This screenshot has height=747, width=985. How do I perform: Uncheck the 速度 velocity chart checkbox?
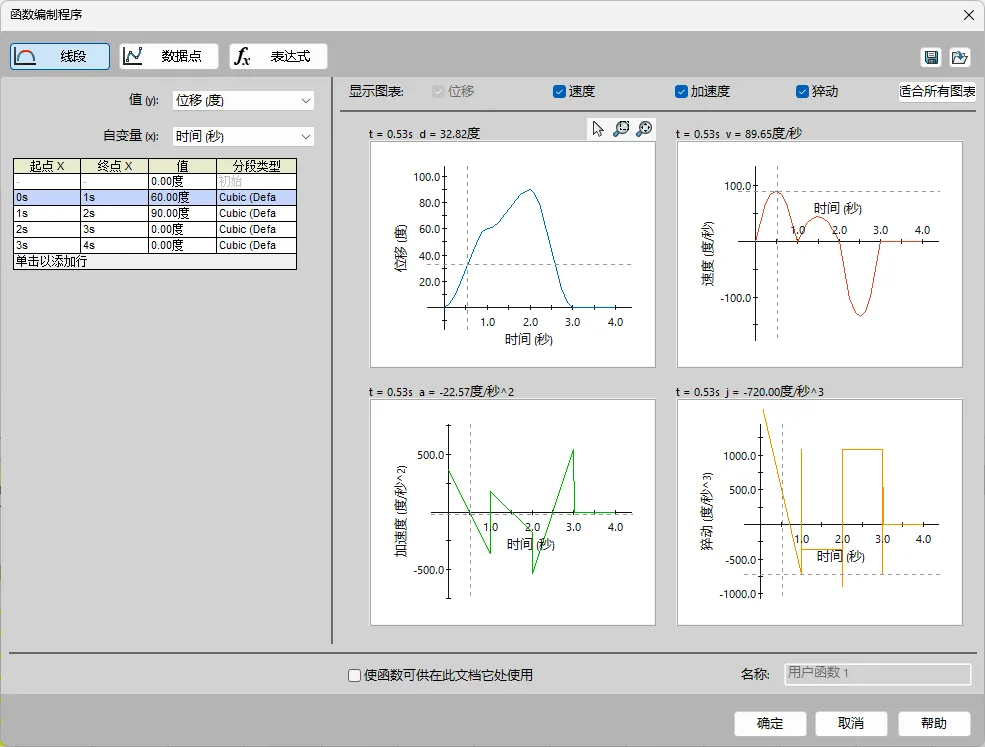[559, 92]
